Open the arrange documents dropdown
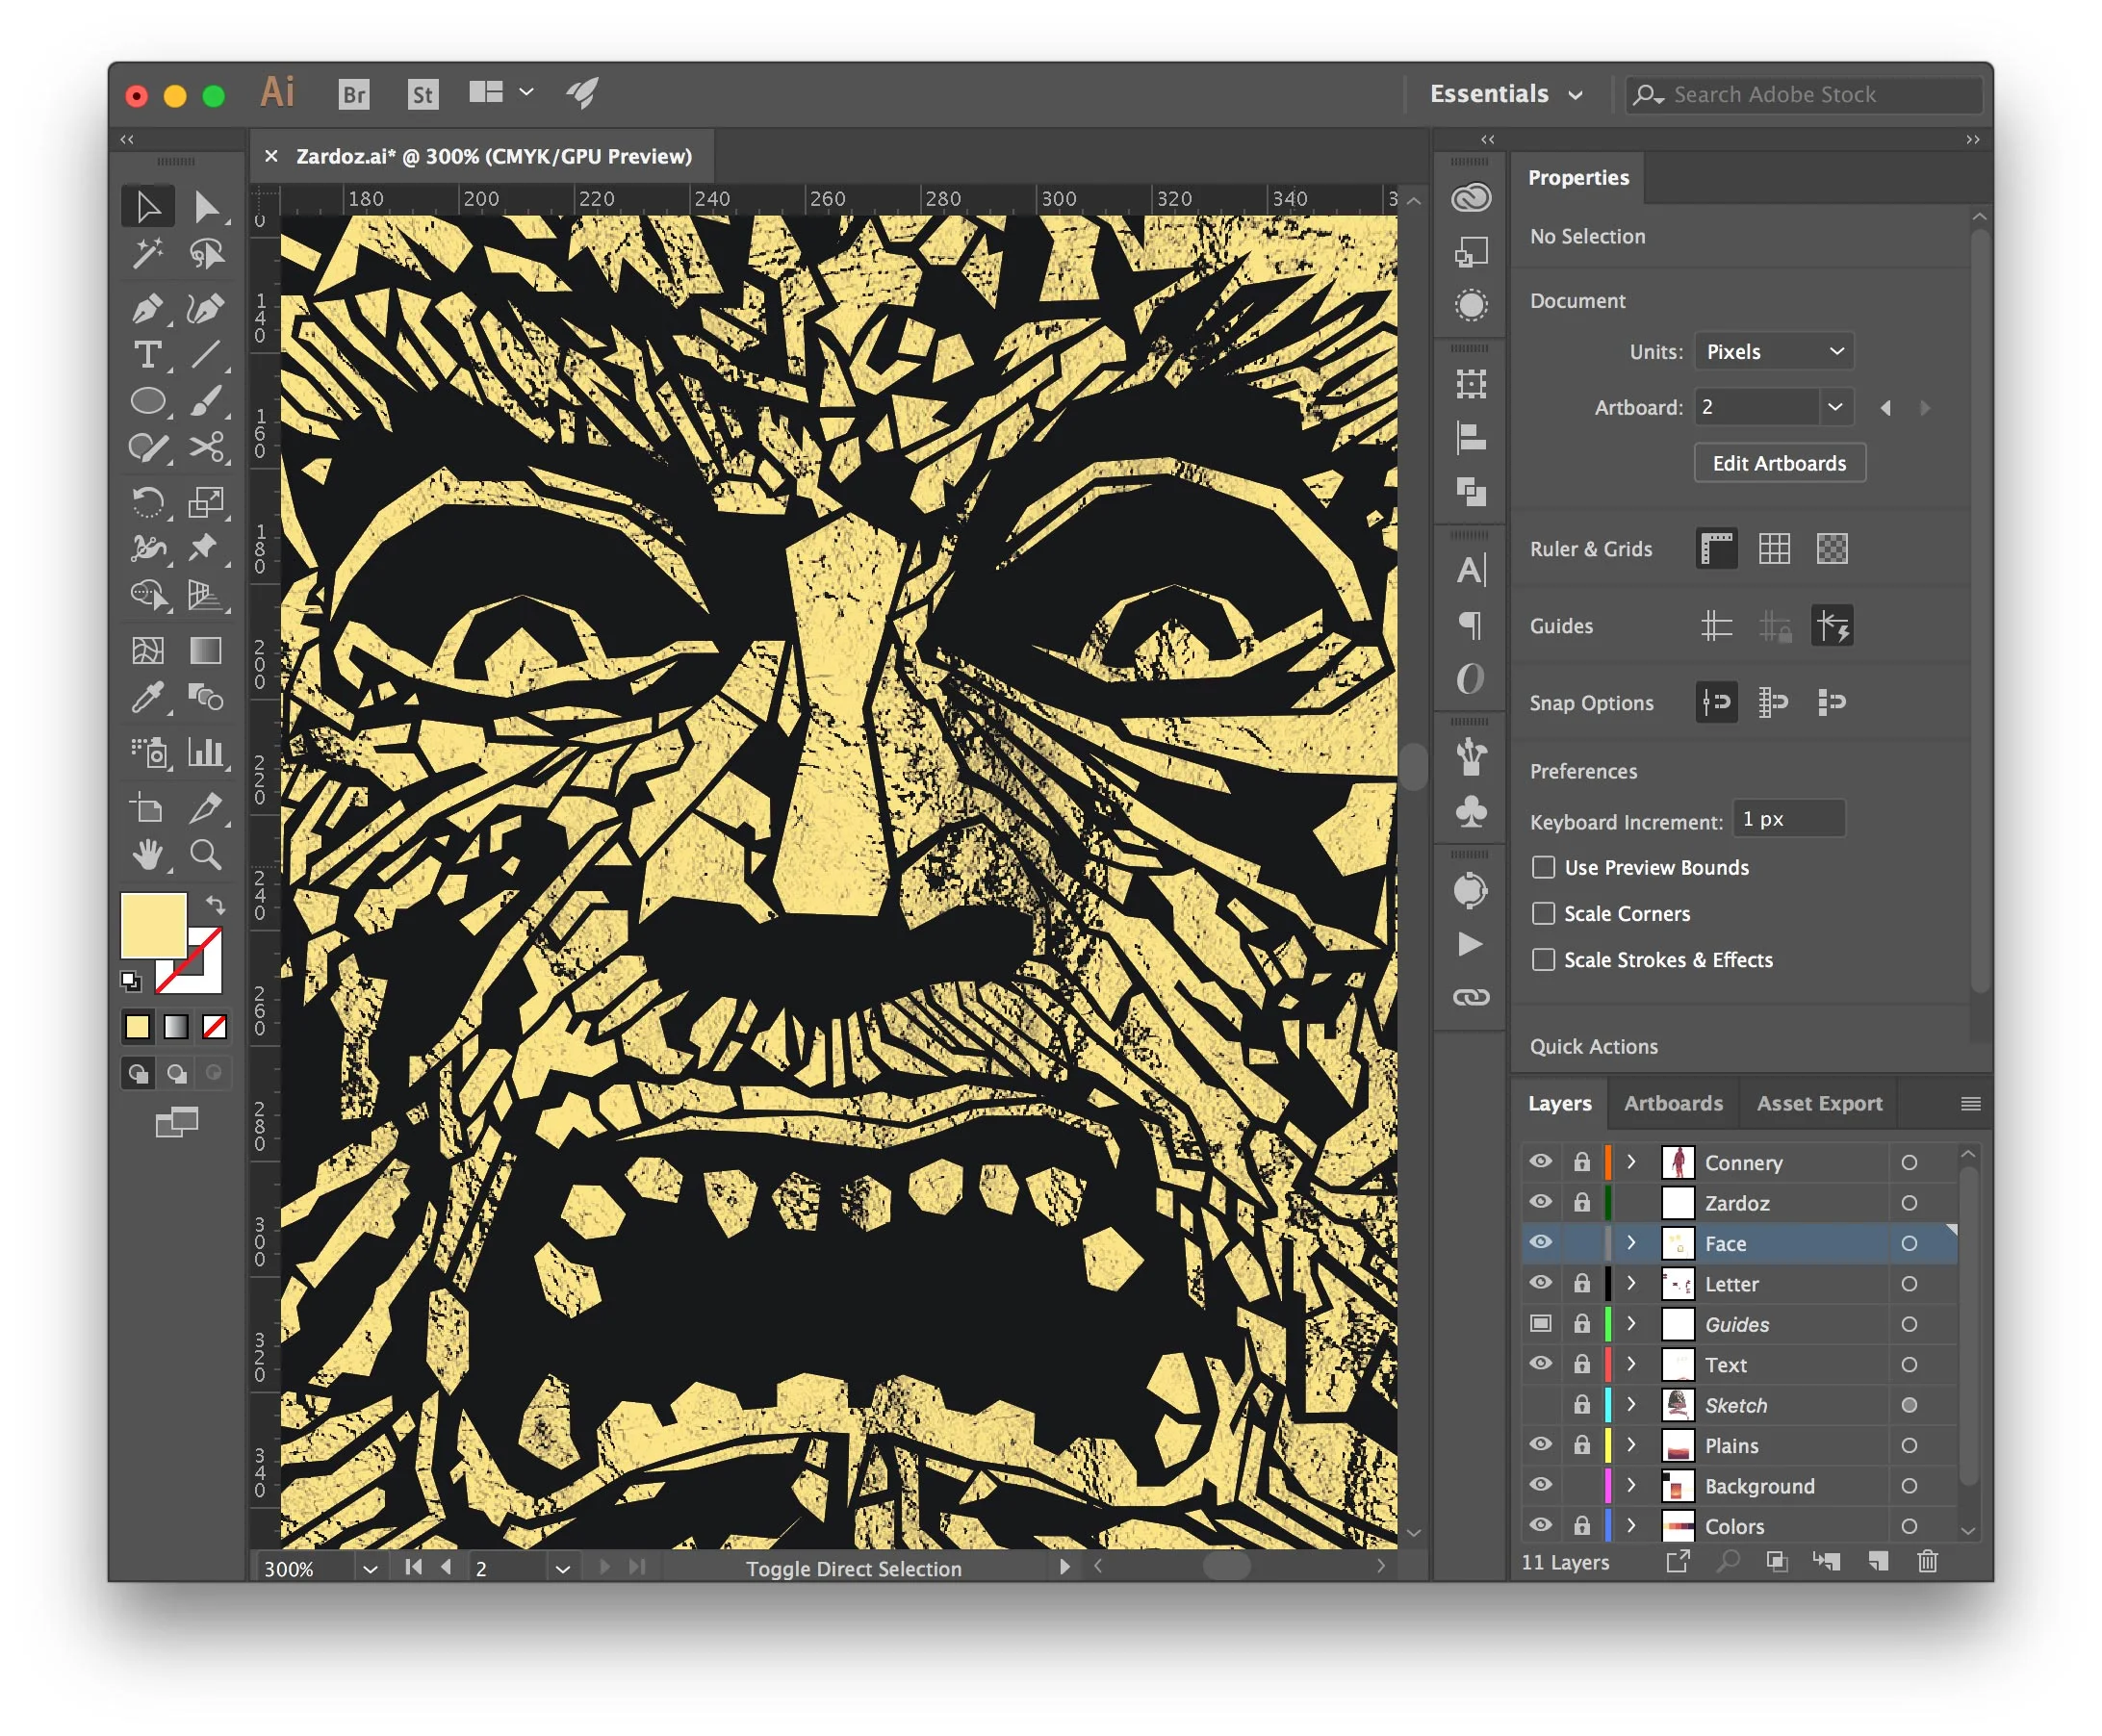 tap(501, 92)
